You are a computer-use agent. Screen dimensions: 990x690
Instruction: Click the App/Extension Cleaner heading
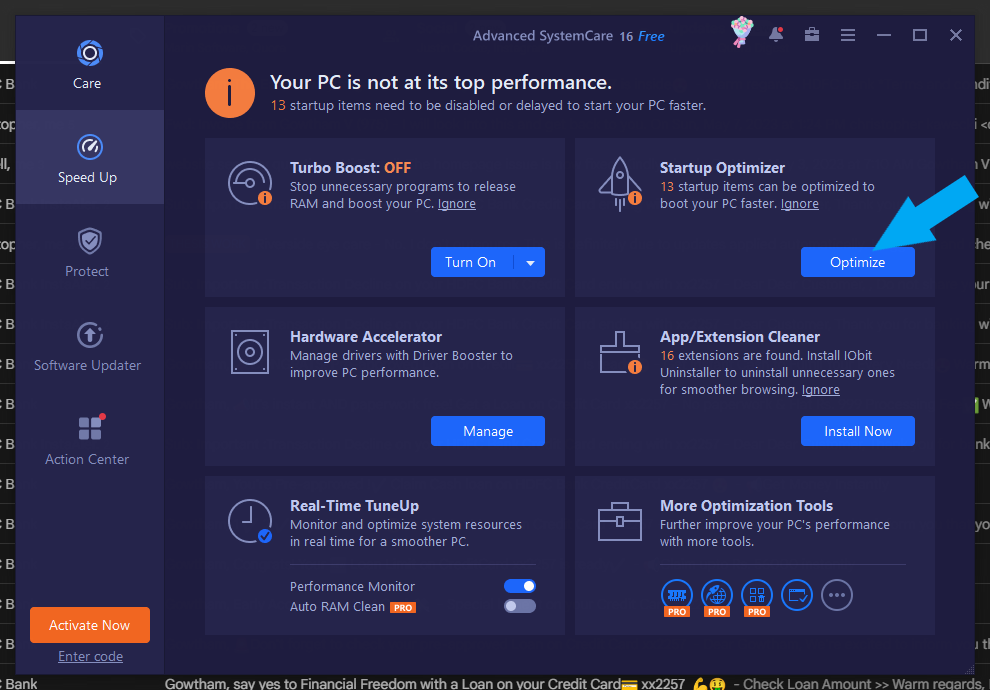point(740,337)
